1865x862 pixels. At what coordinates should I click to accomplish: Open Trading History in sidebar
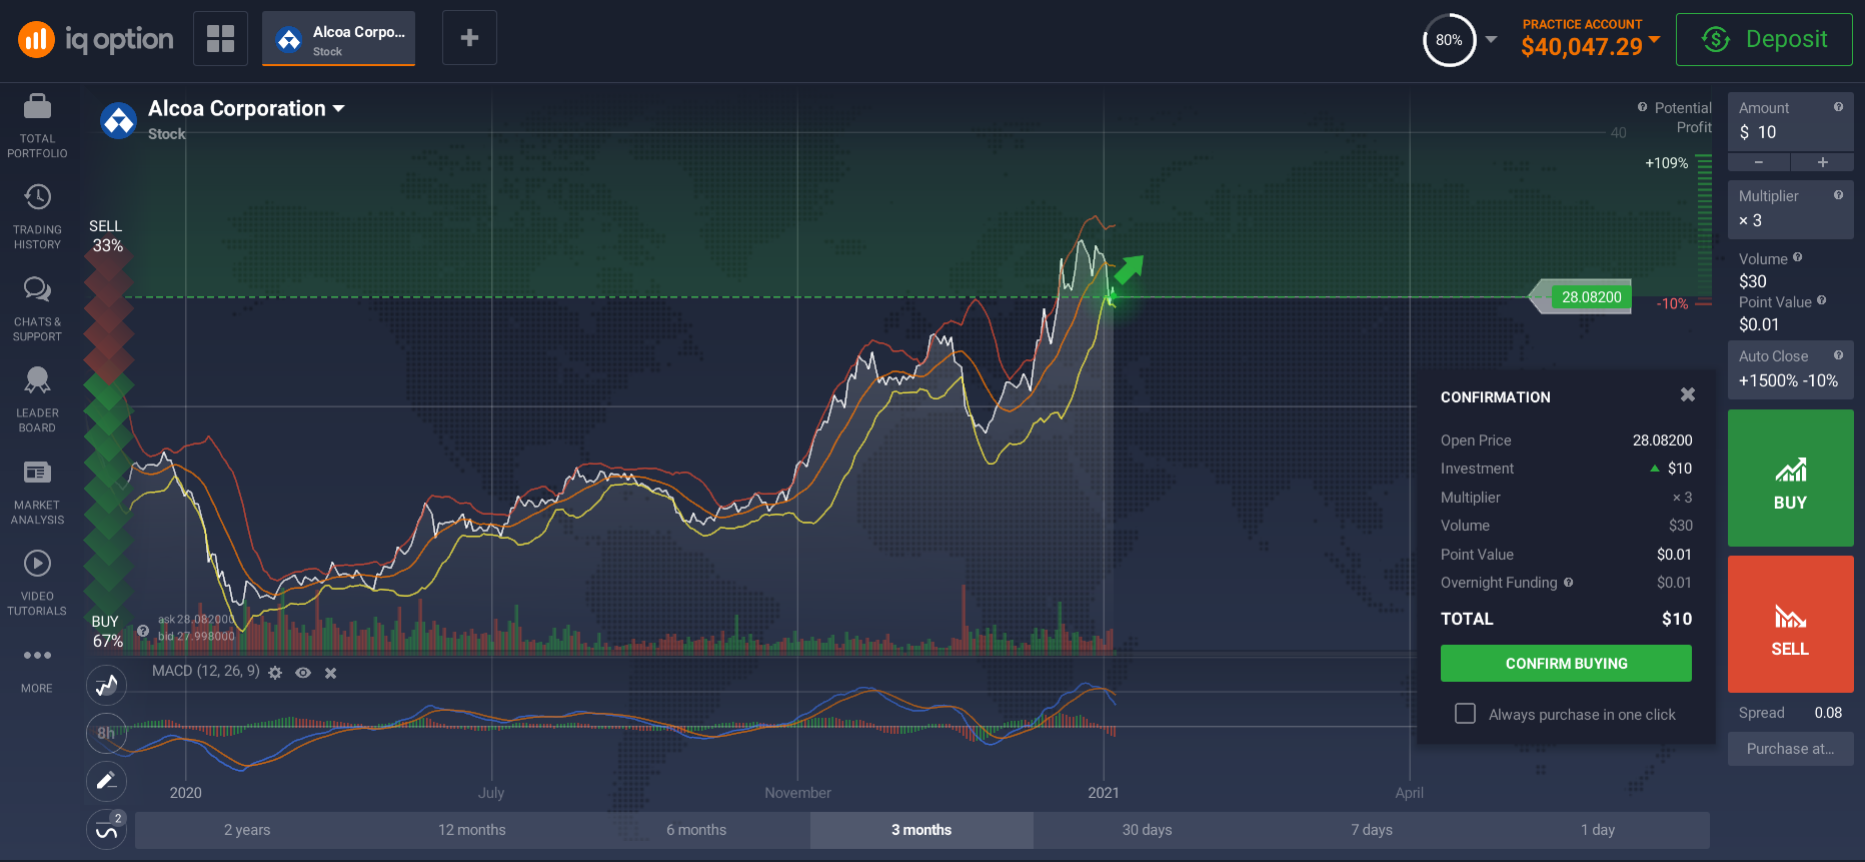pyautogui.click(x=37, y=216)
